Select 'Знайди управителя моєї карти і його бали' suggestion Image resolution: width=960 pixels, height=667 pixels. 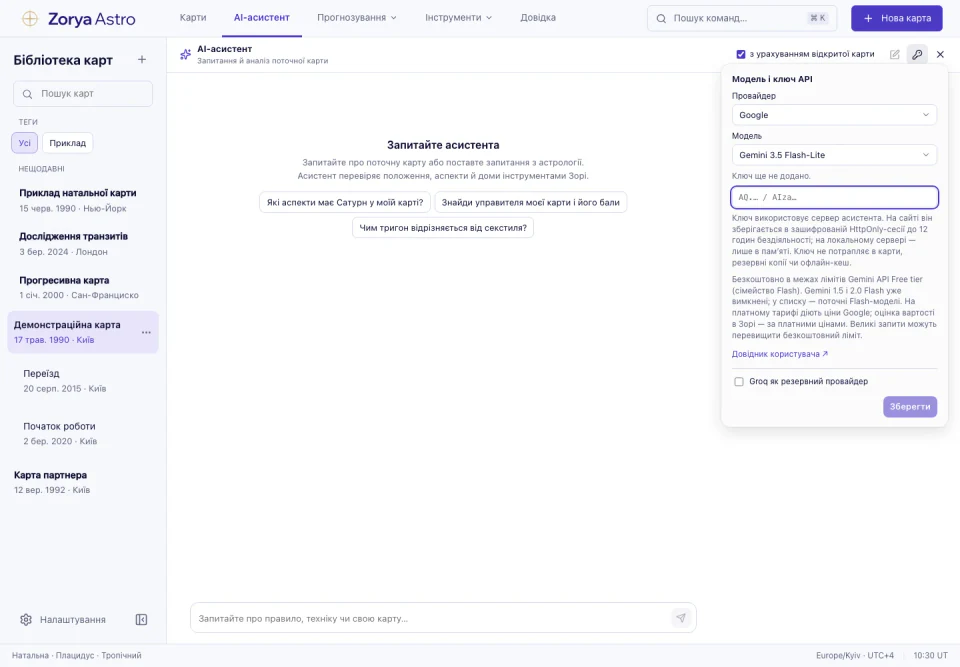point(530,202)
